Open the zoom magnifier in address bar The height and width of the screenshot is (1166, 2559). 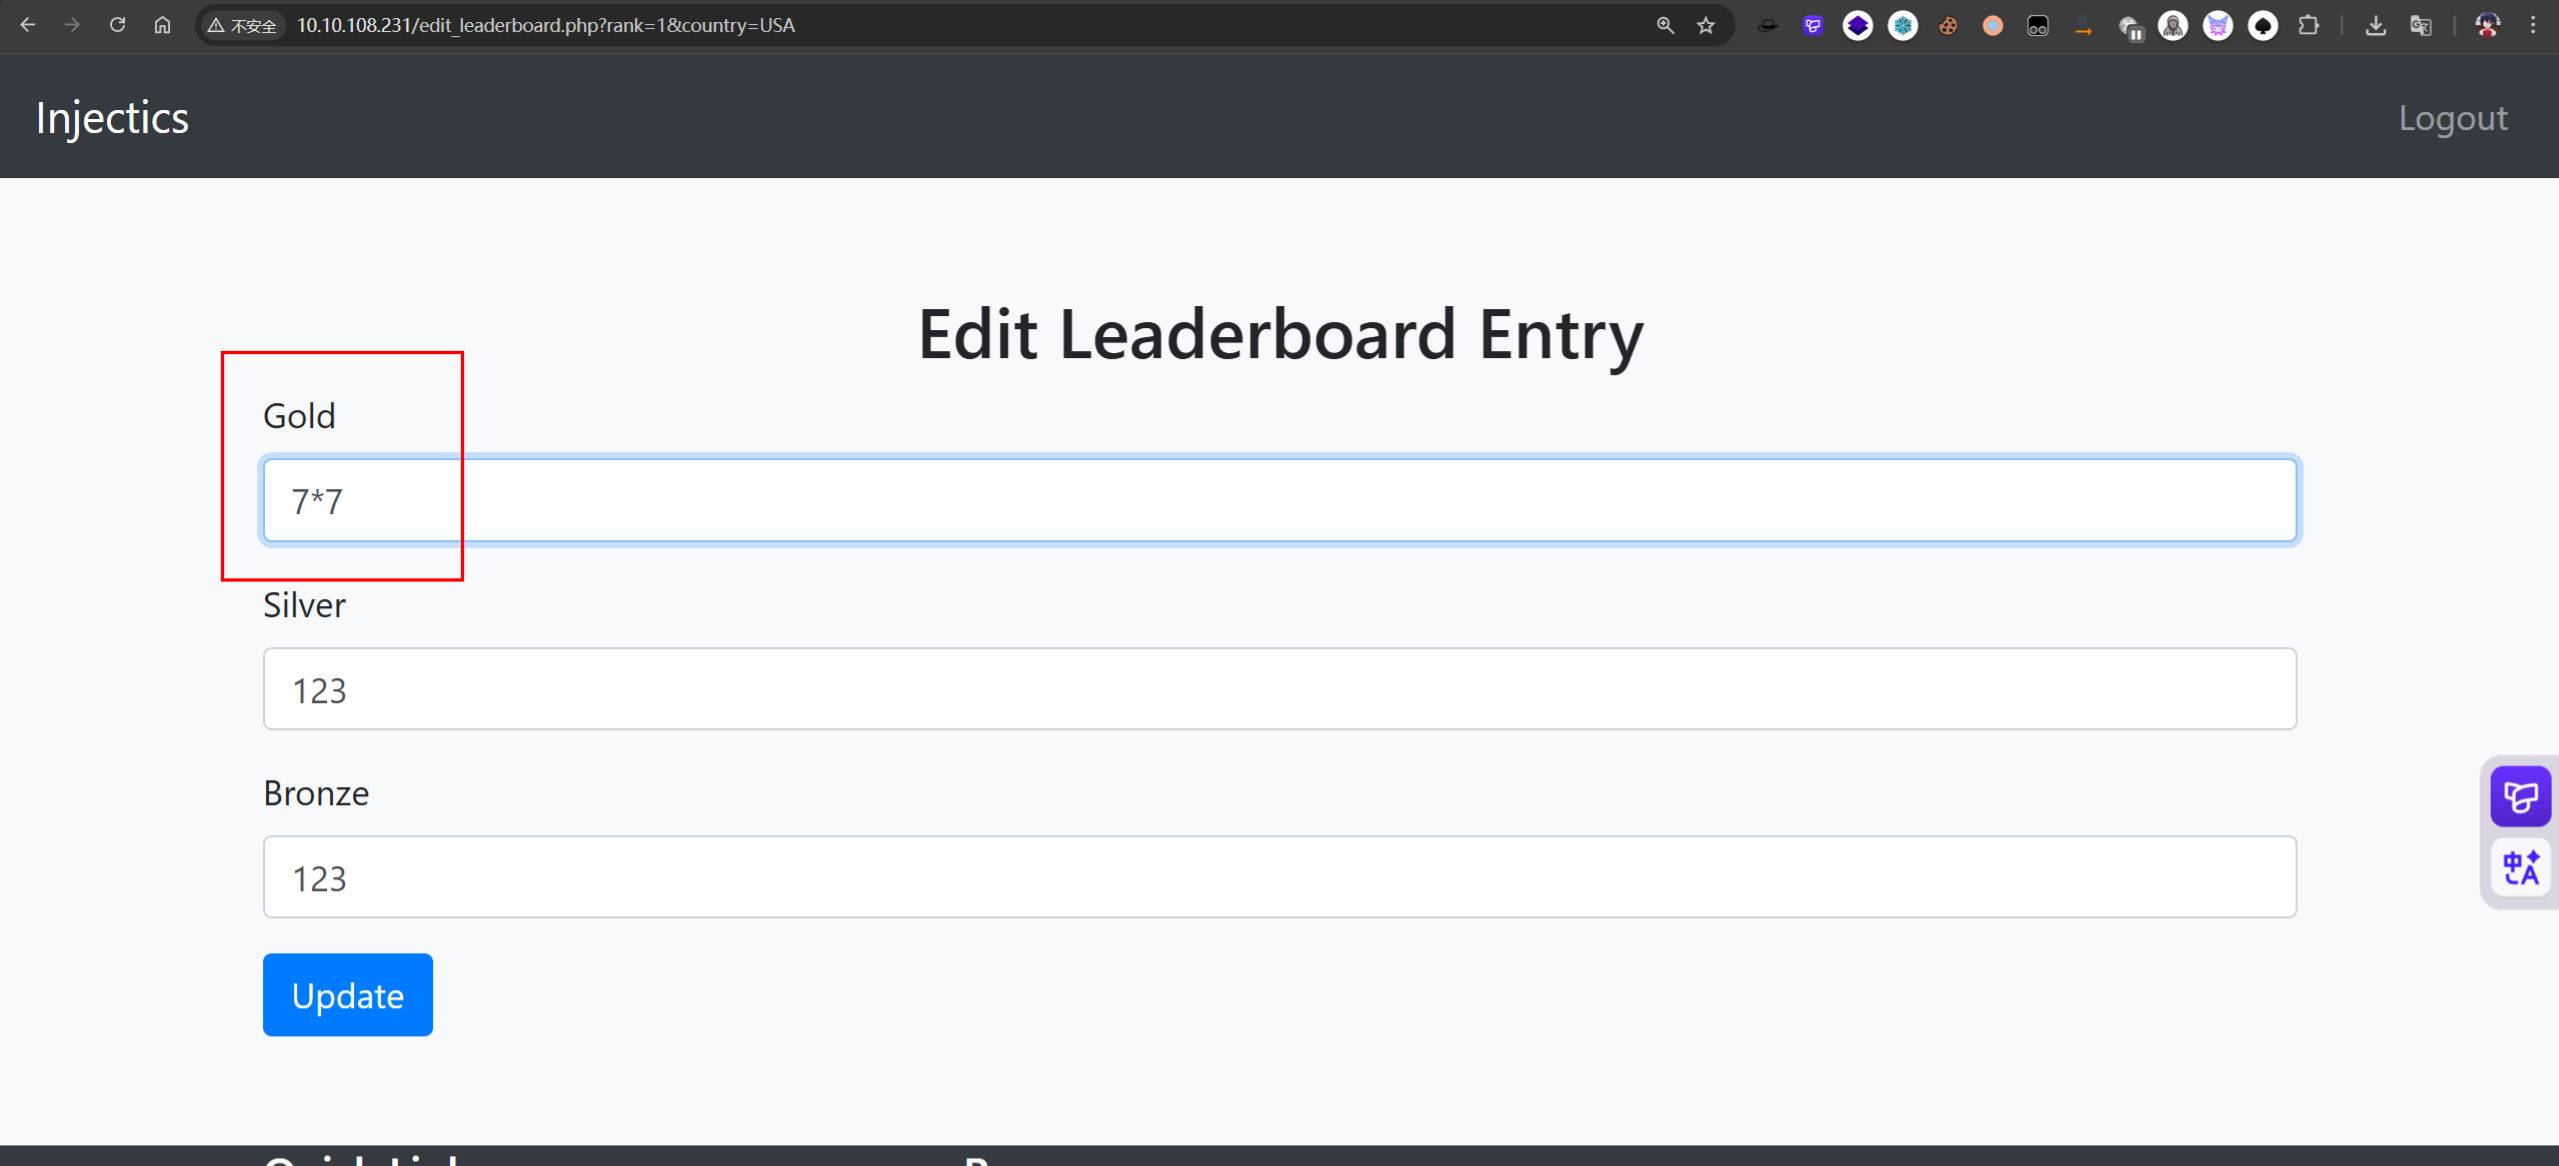[1665, 25]
